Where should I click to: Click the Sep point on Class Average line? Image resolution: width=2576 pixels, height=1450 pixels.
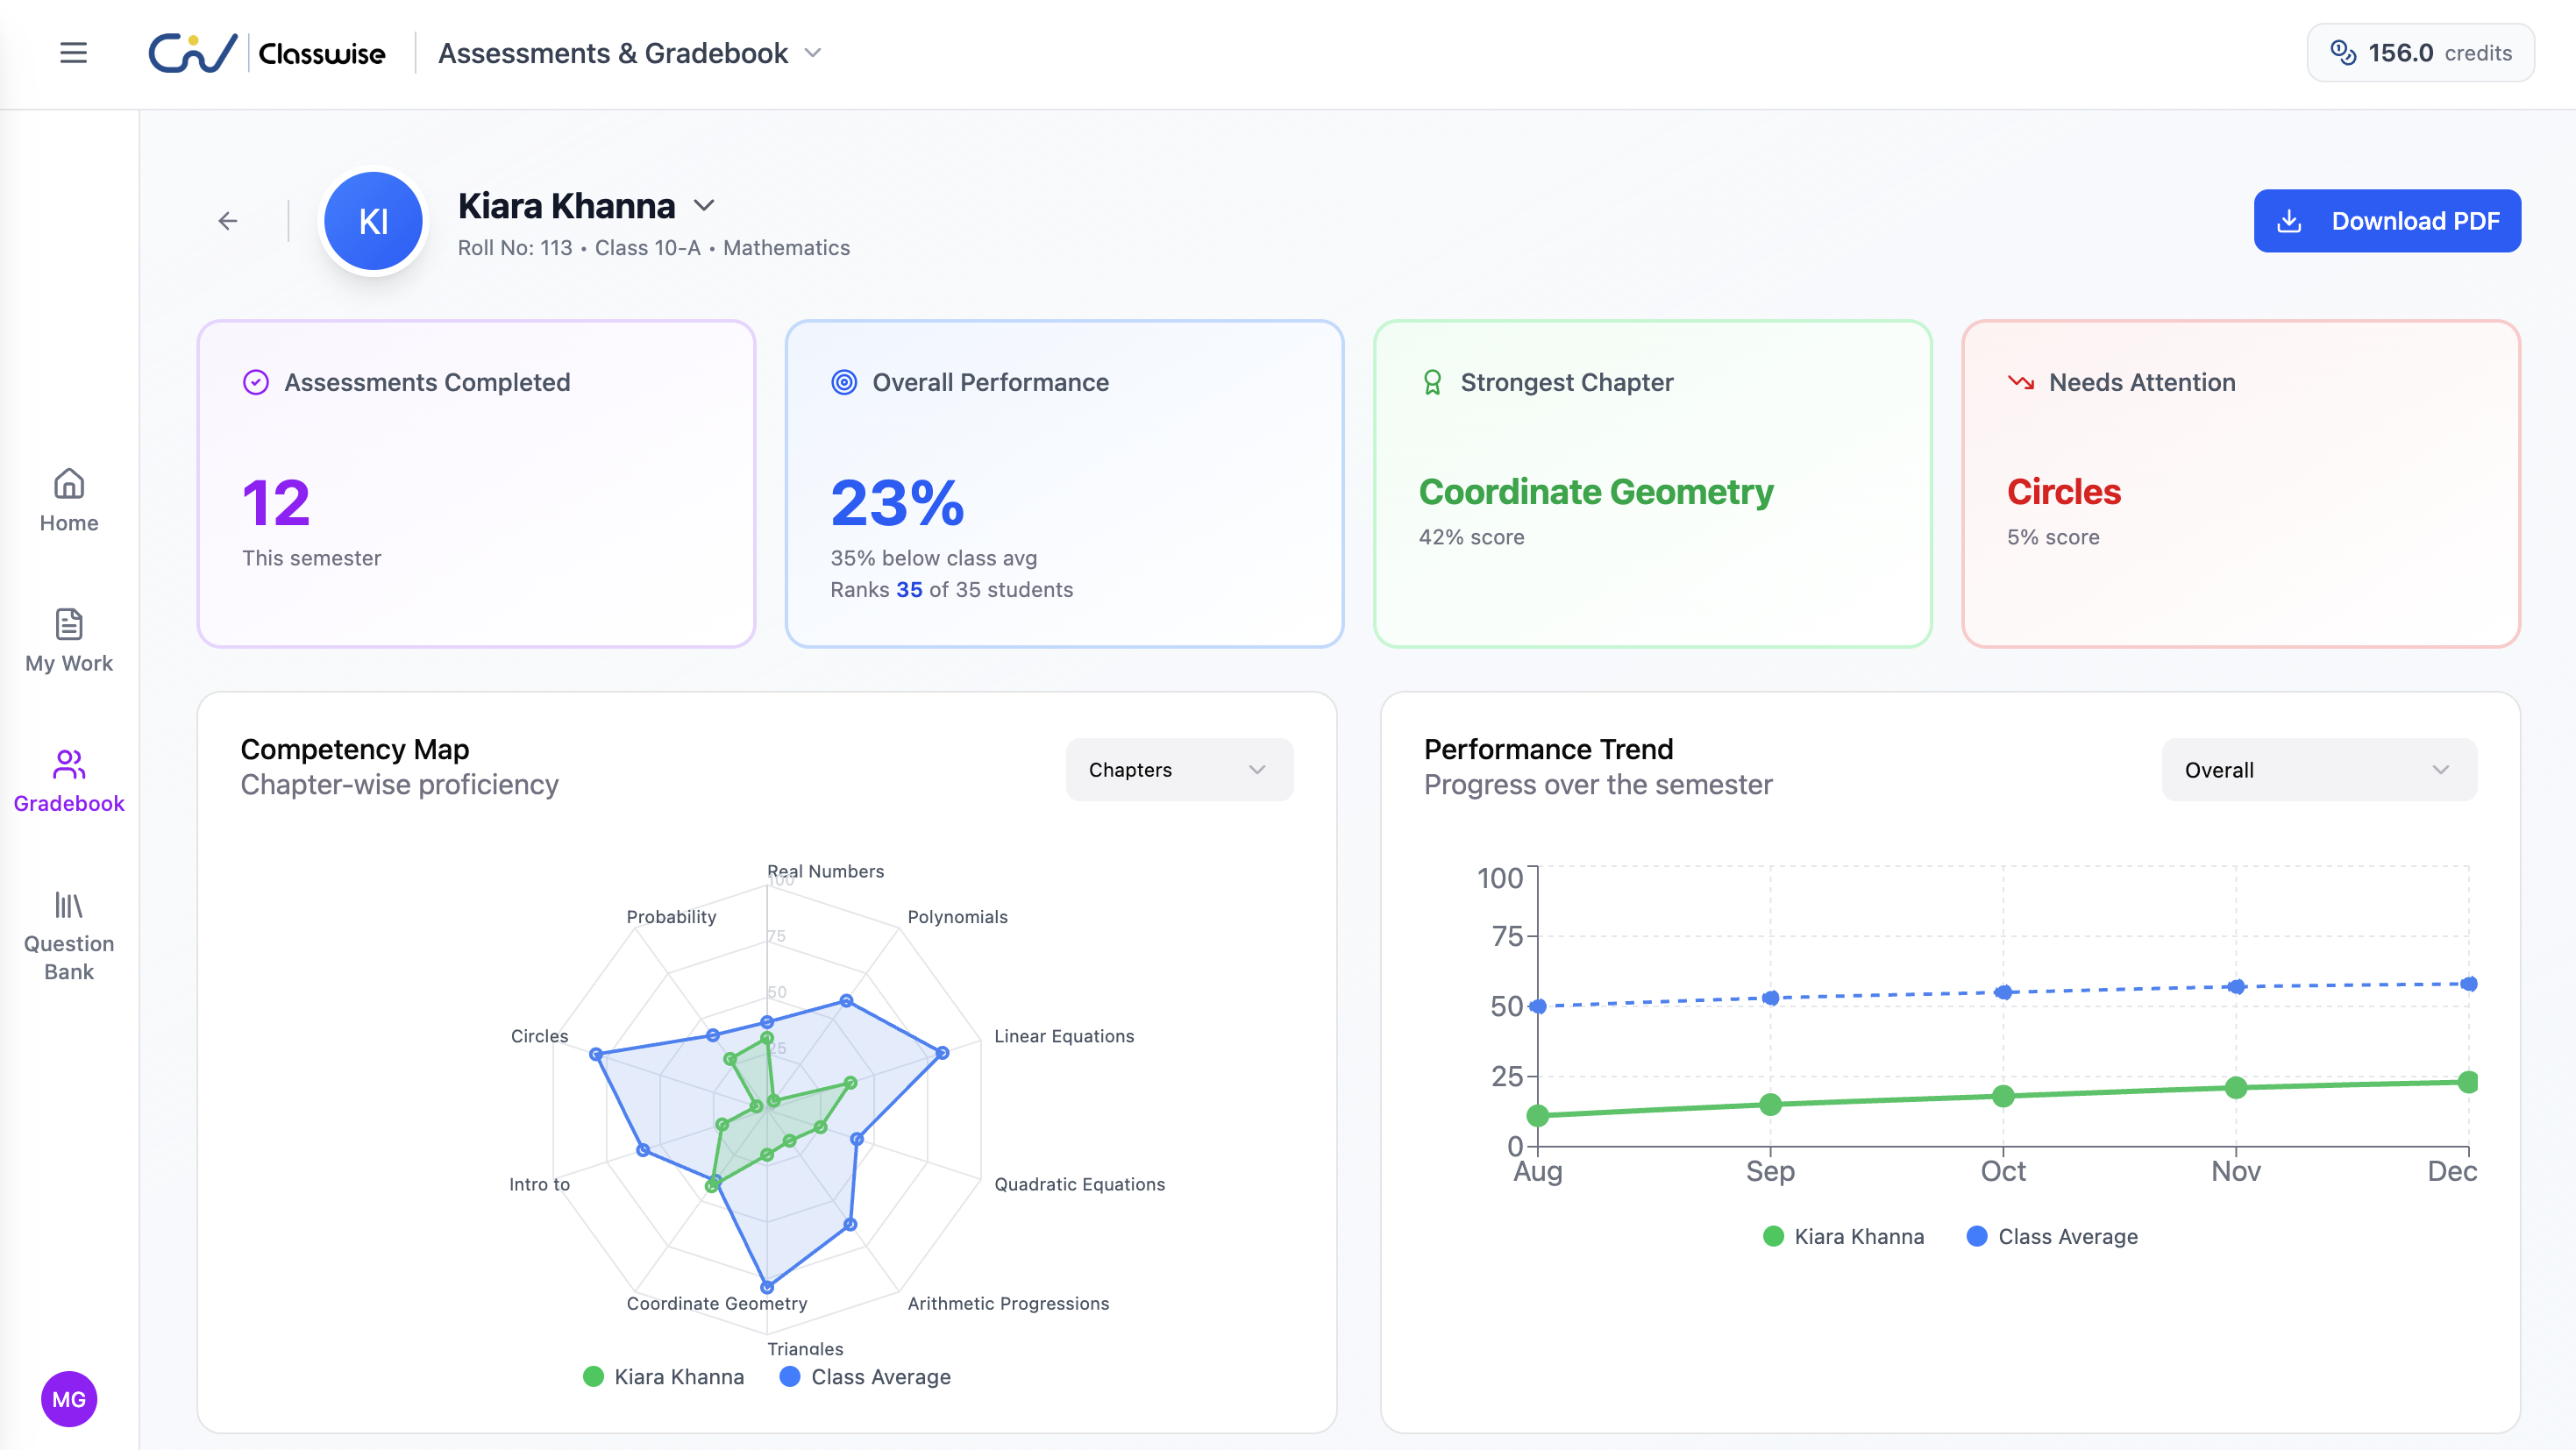click(1770, 998)
